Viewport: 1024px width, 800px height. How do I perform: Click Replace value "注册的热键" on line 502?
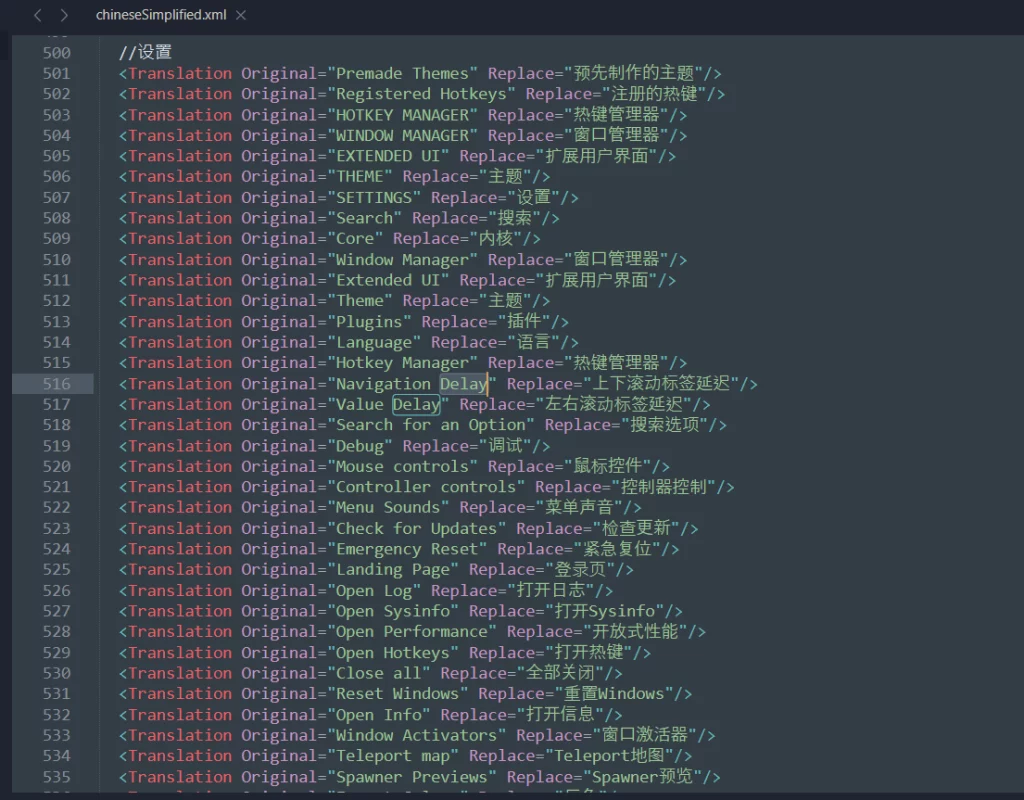pos(654,94)
